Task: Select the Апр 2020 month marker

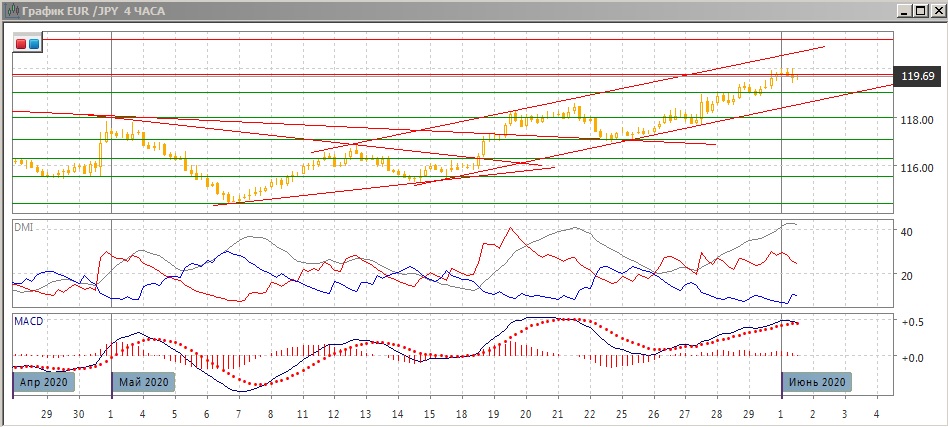Action: 41,382
